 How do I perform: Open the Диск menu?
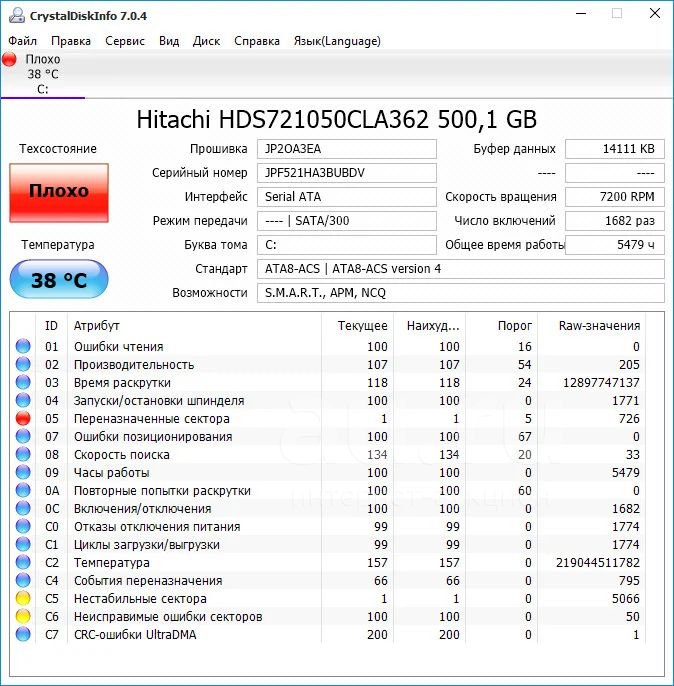click(x=206, y=41)
